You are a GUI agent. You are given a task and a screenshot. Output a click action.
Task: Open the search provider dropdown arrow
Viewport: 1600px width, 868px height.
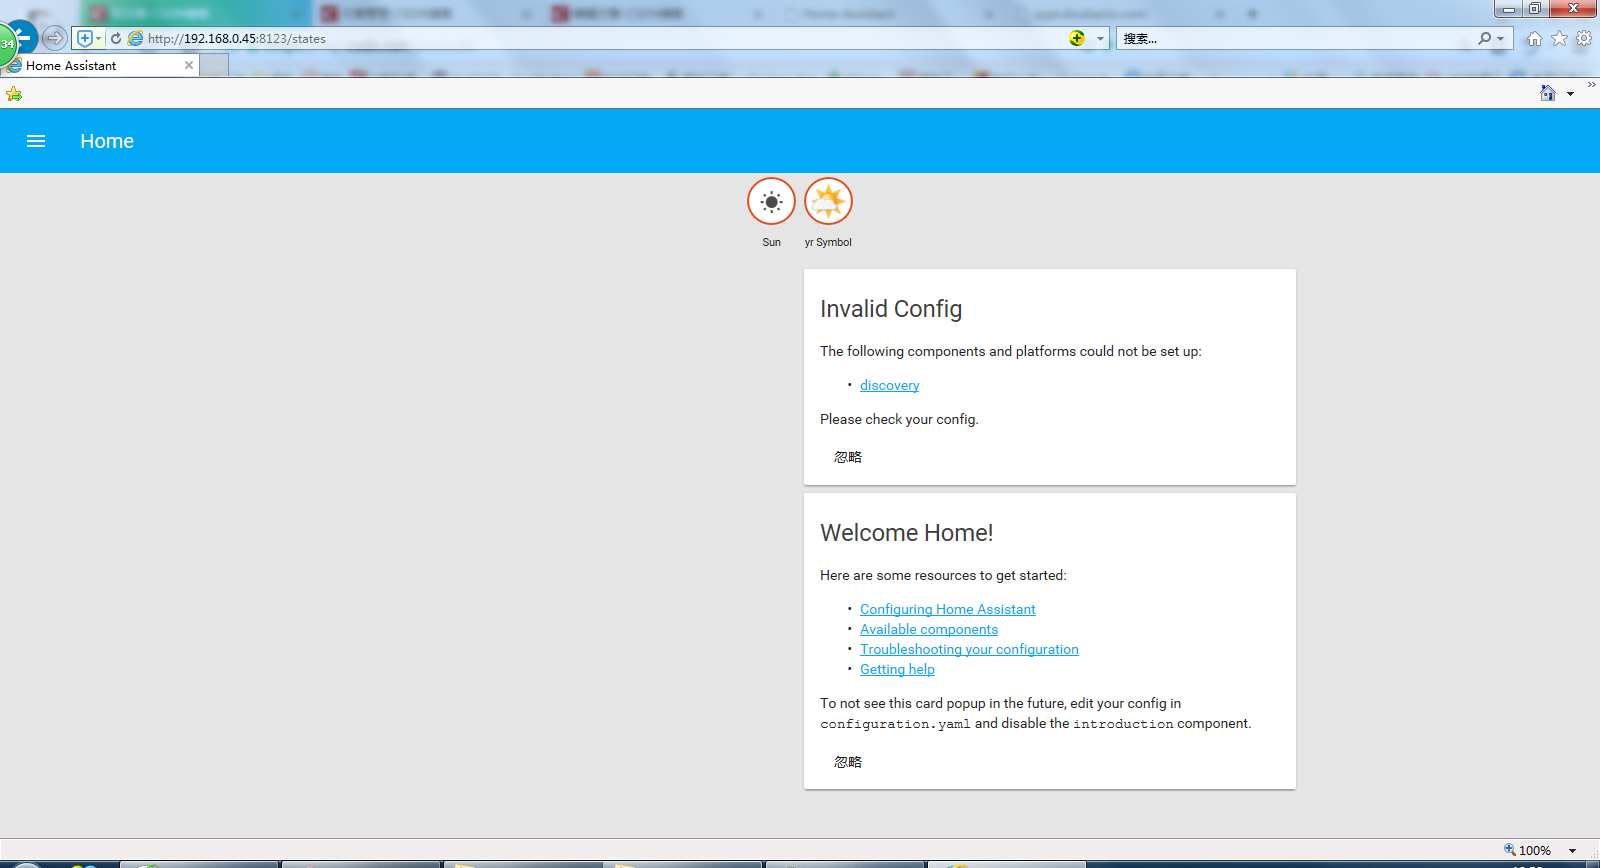(x=1500, y=39)
